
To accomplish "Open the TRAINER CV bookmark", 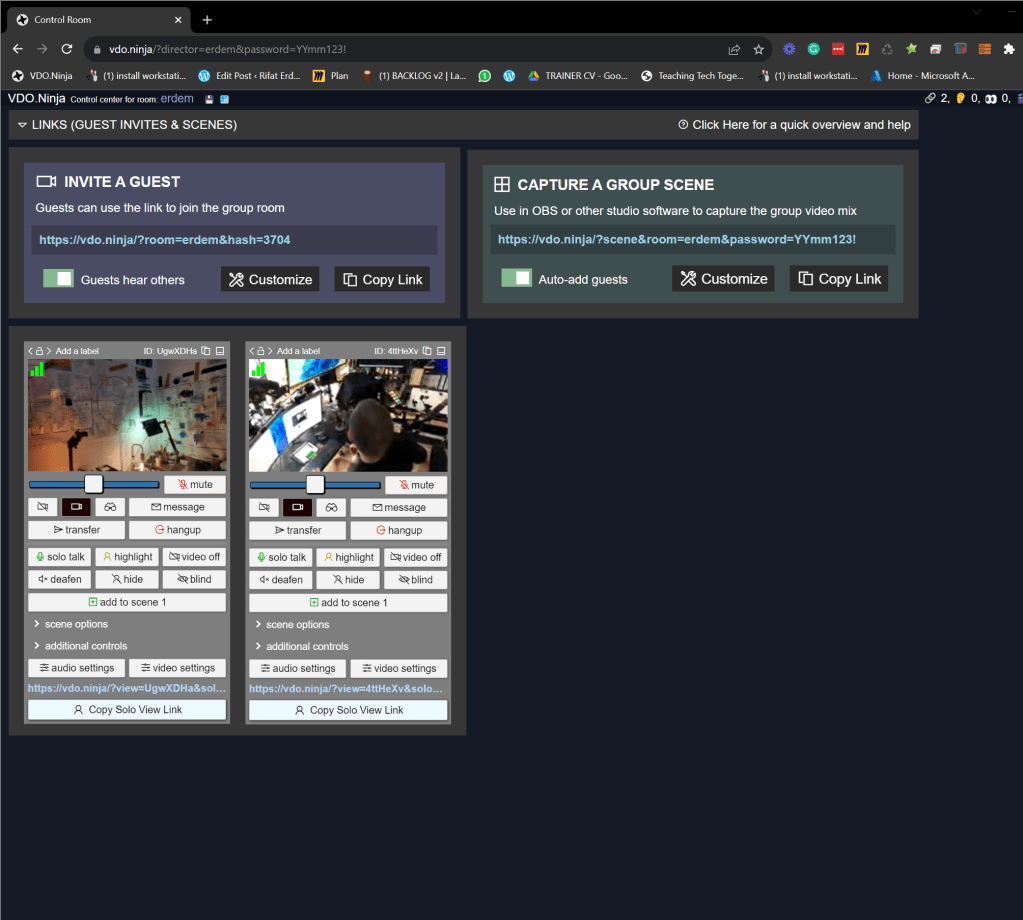I will point(578,76).
